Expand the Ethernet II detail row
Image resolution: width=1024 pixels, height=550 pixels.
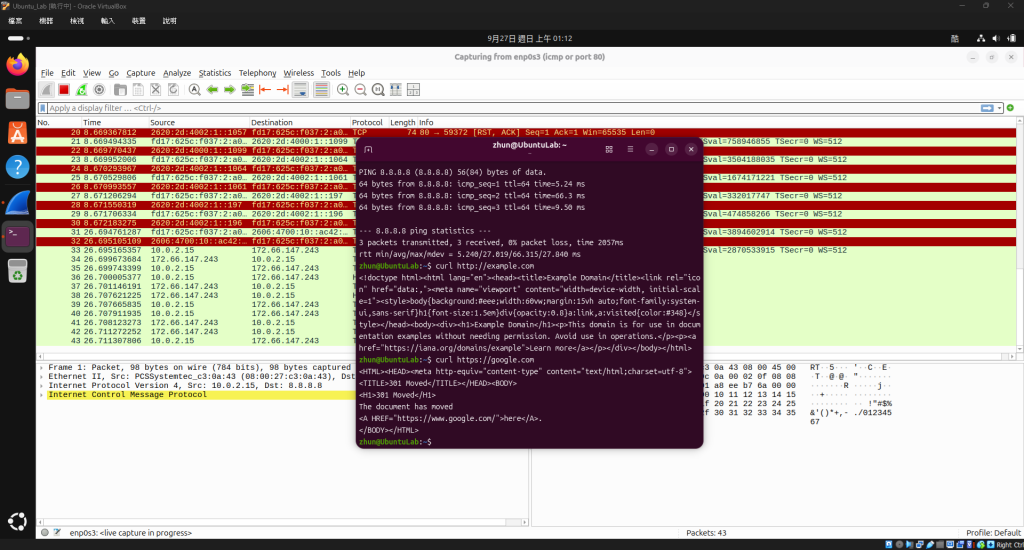(41, 377)
